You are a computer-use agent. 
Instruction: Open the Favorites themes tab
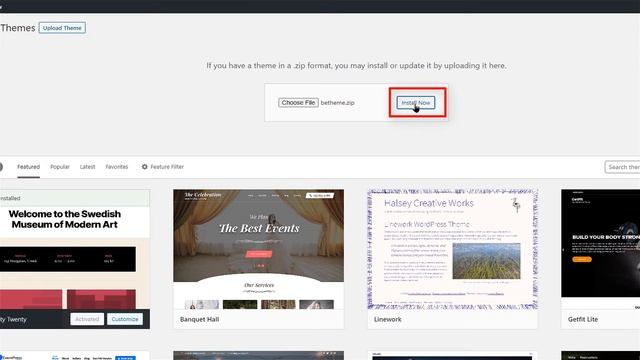click(x=117, y=167)
